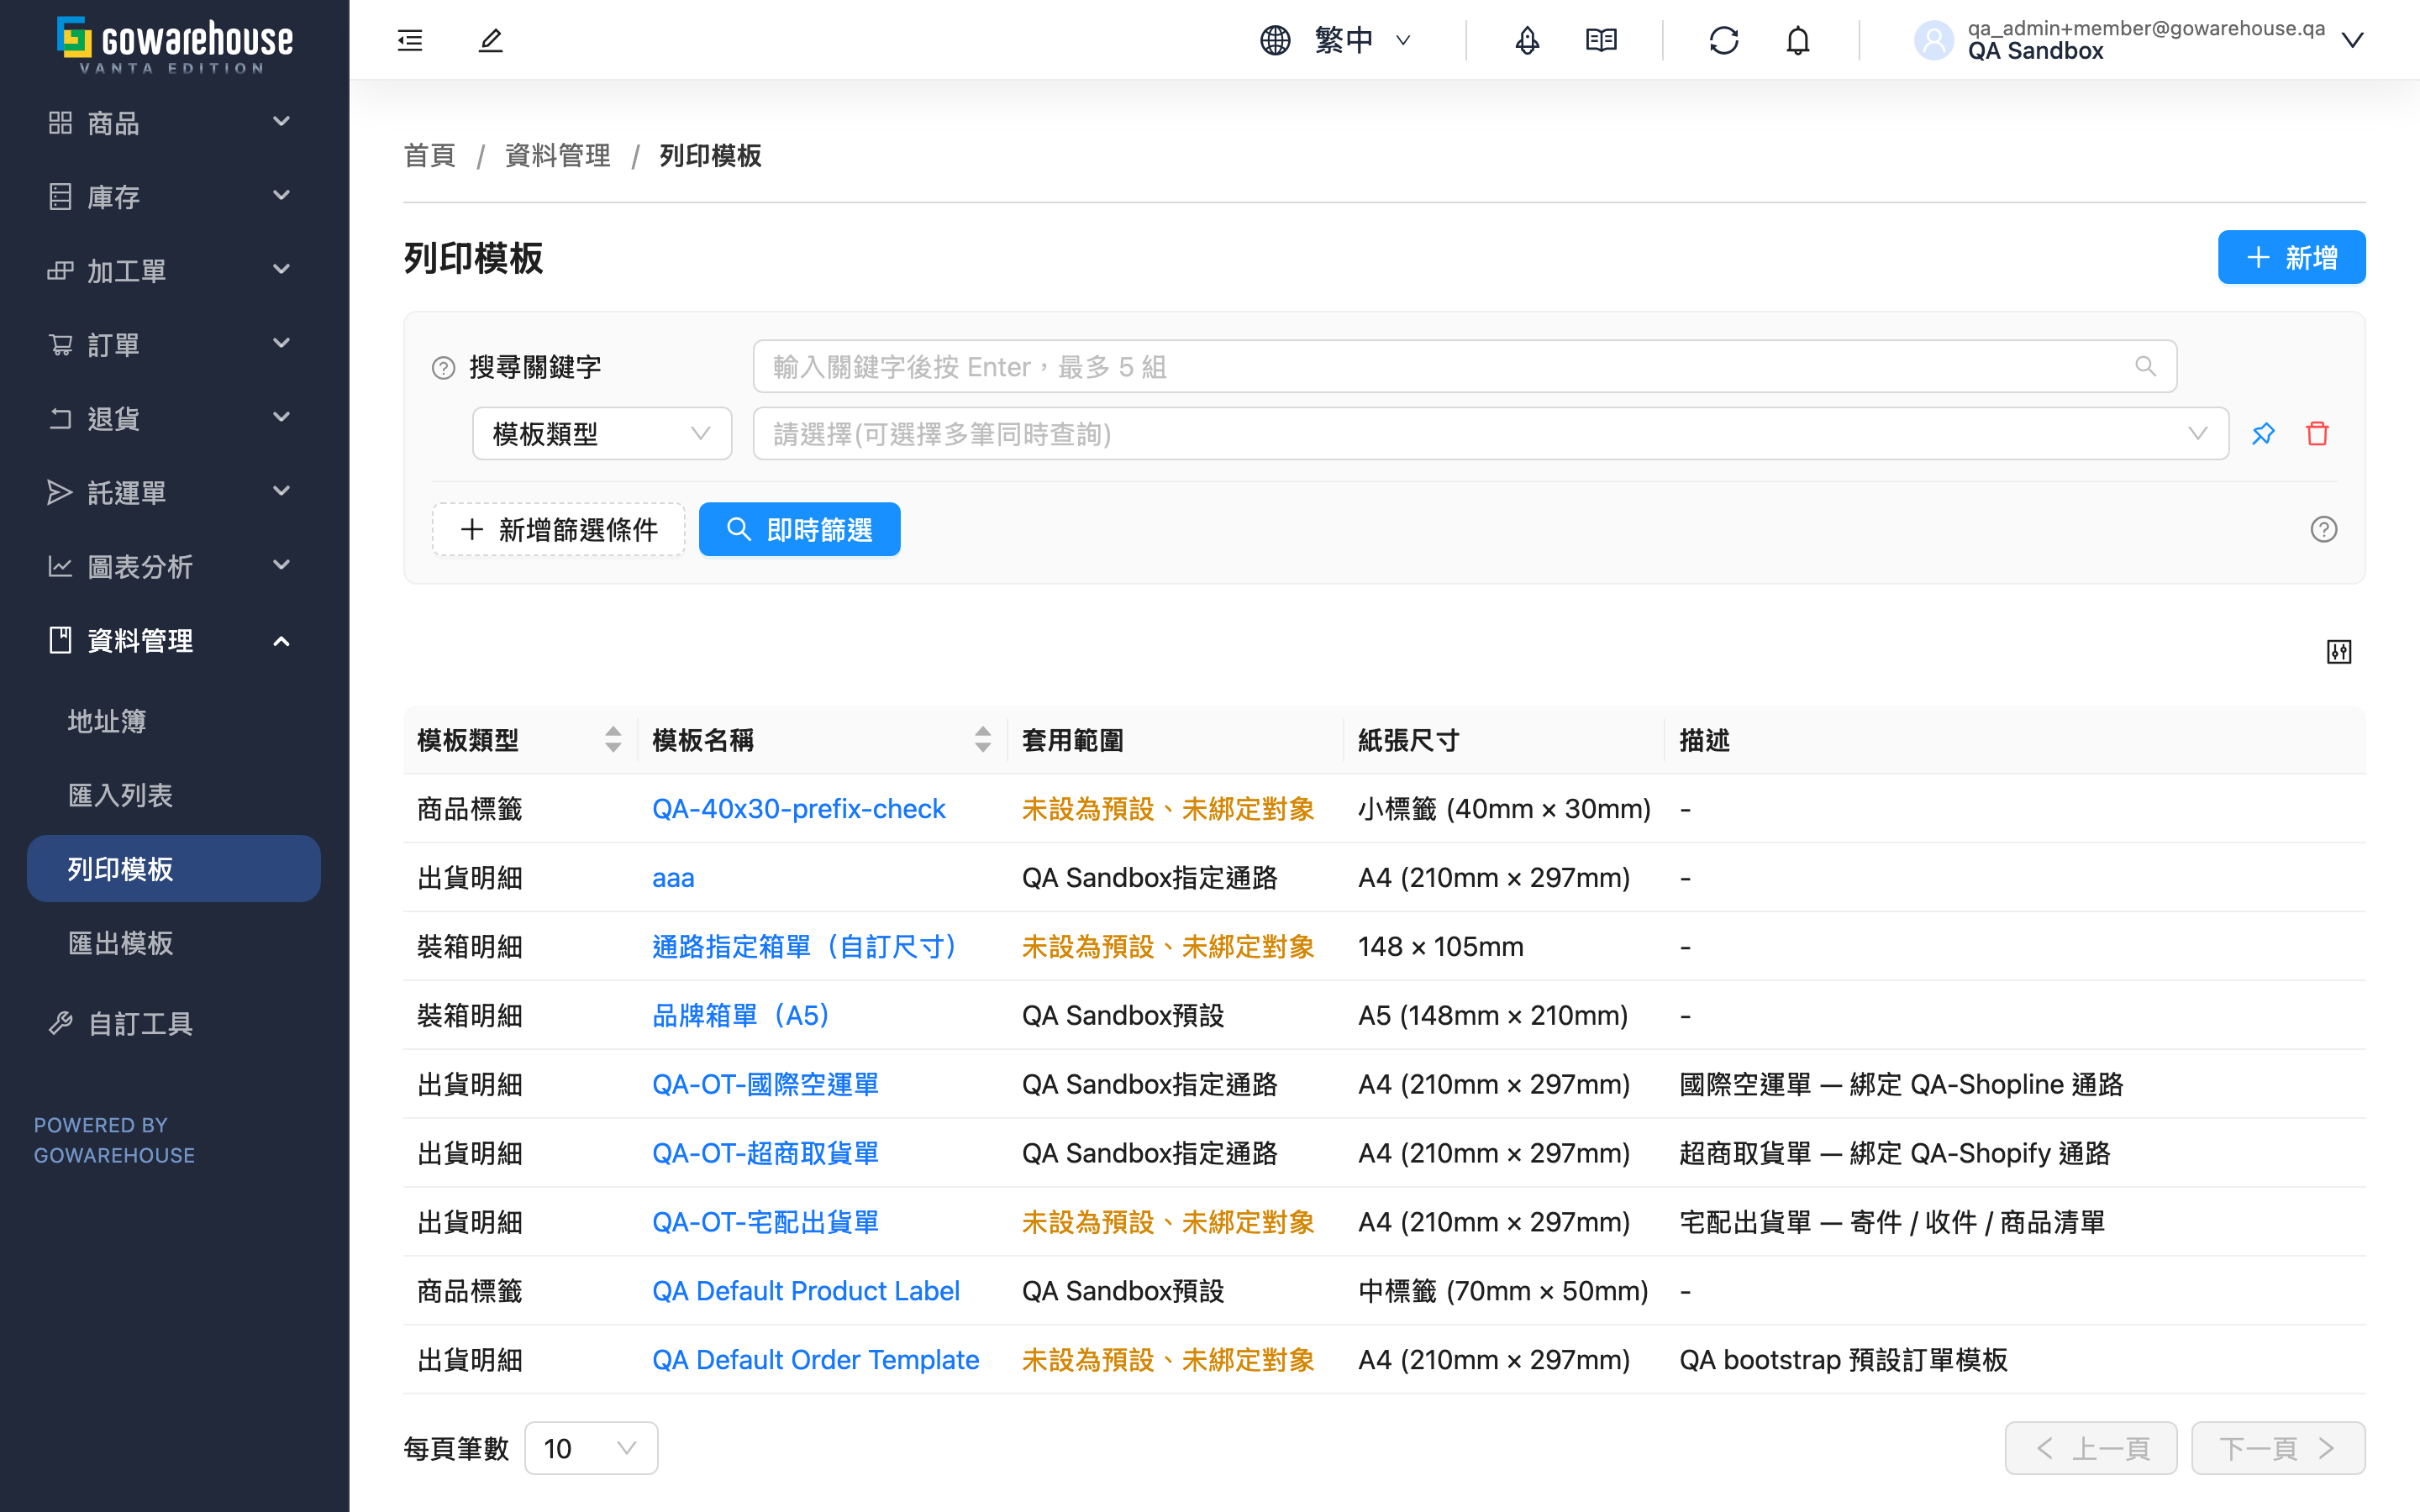Change 每頁筆數 page size dropdown
This screenshot has width=2420, height=1512.
tap(591, 1448)
